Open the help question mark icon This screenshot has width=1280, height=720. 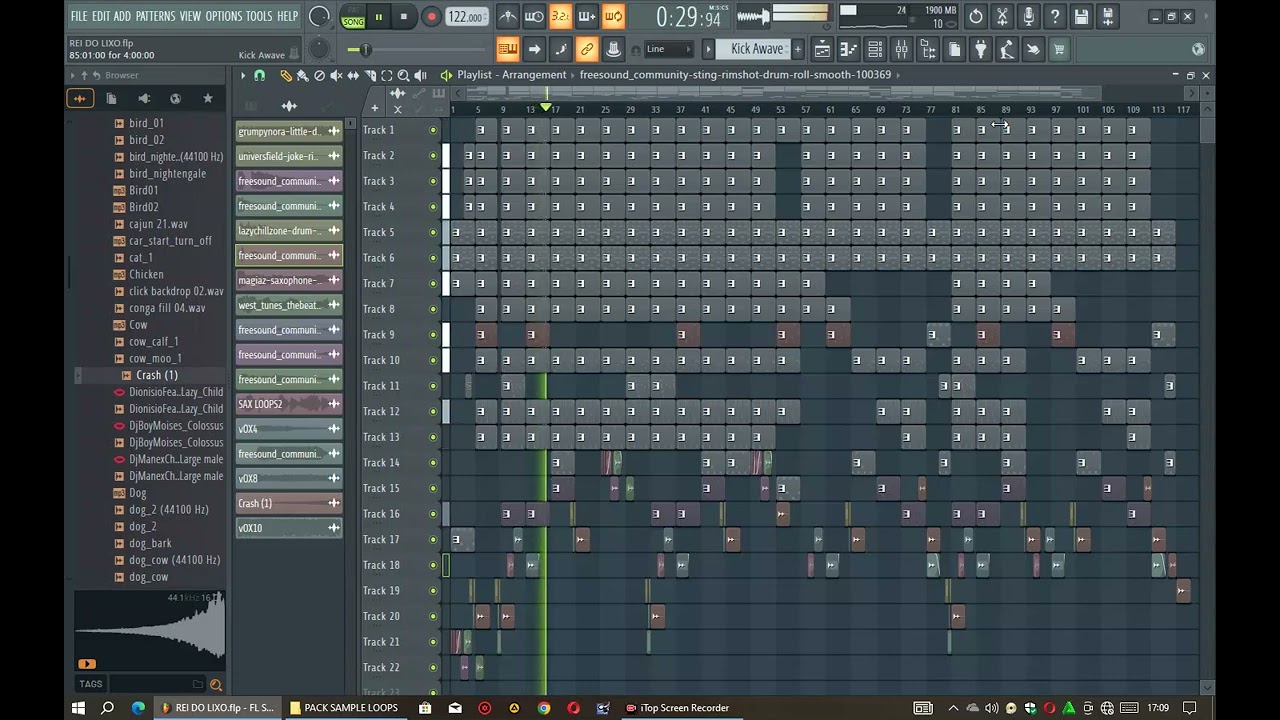(x=1055, y=16)
